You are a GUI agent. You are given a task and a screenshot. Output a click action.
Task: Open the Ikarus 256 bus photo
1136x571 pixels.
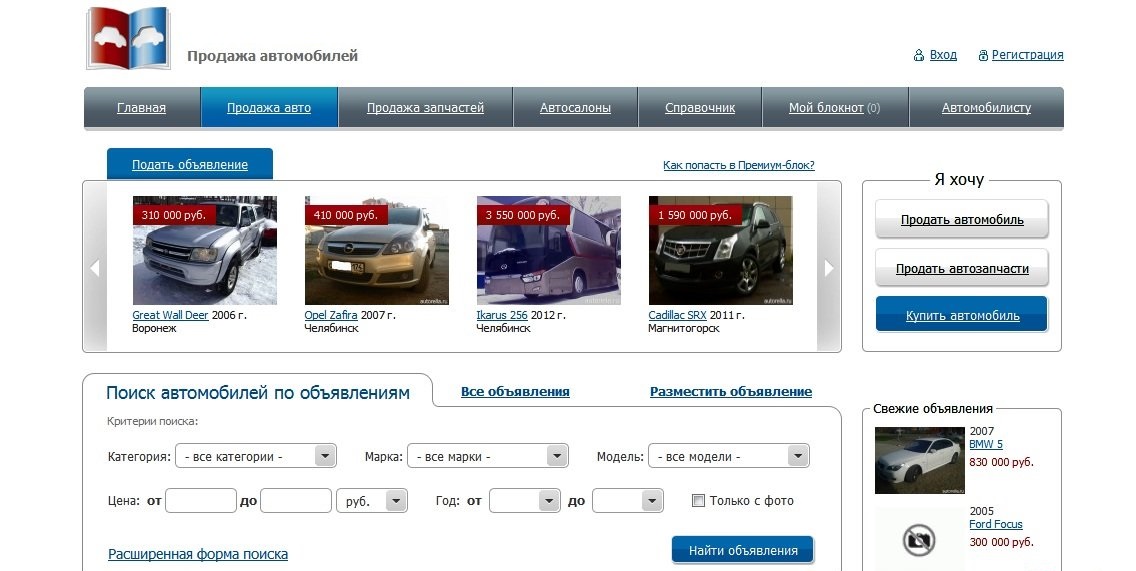coord(548,251)
